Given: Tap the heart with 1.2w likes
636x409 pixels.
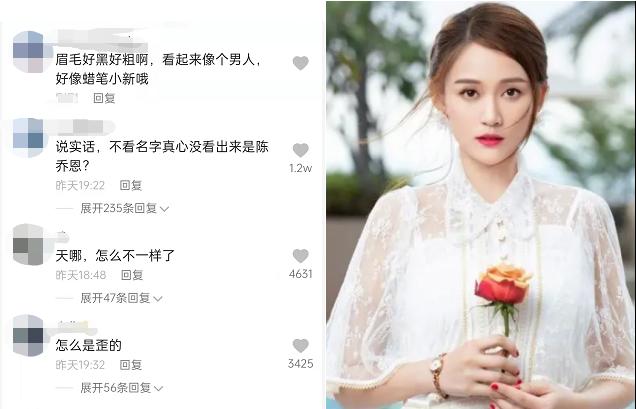Looking at the screenshot, I should click(301, 150).
